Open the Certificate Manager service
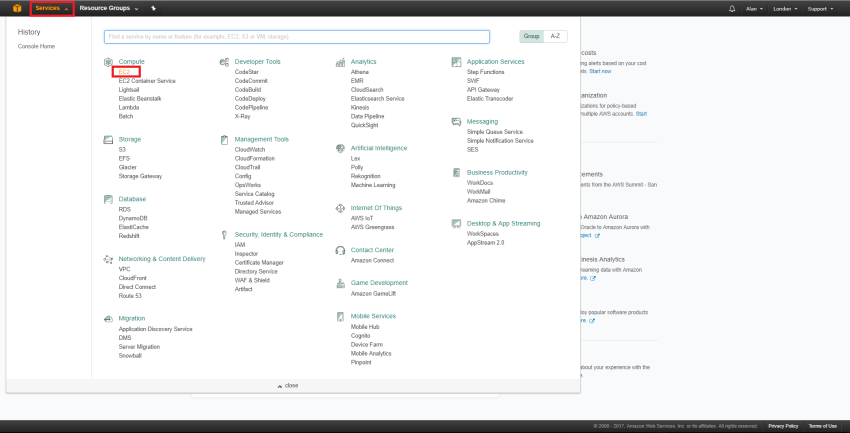Image resolution: width=850 pixels, height=433 pixels. click(x=259, y=263)
